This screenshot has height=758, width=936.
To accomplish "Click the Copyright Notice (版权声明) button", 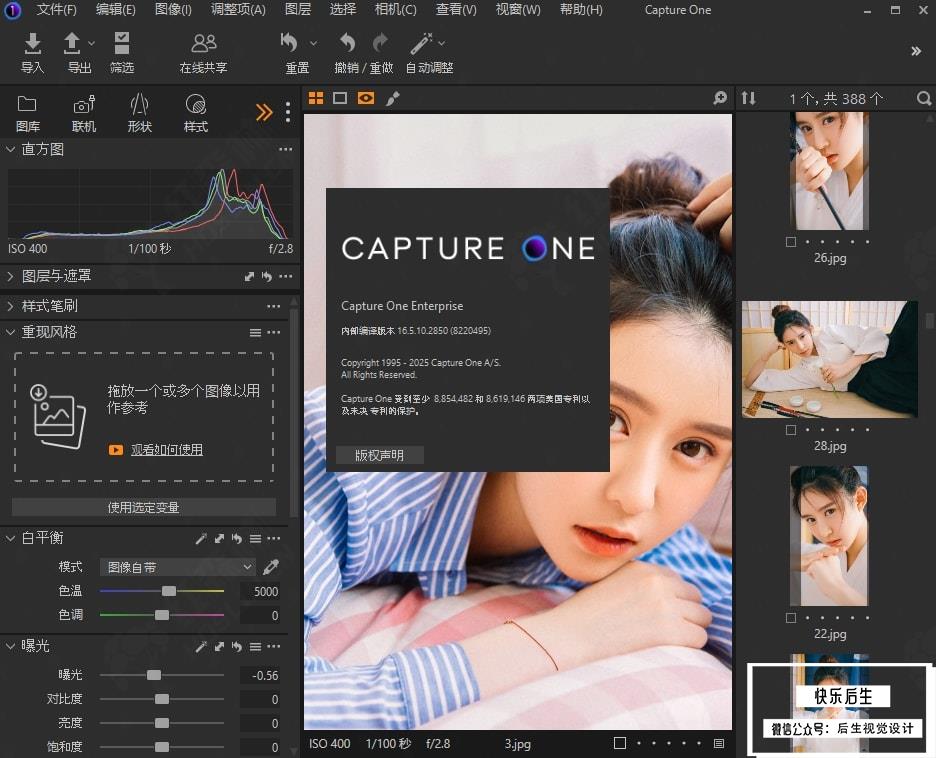I will point(380,455).
